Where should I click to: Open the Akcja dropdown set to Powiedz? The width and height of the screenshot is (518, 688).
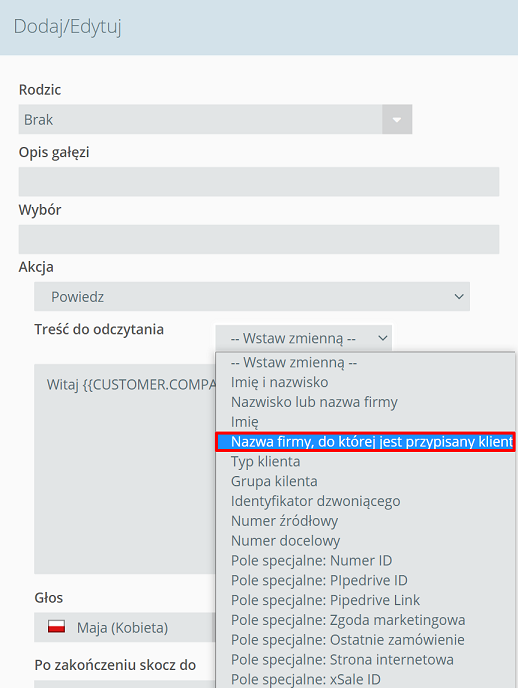[x=252, y=297]
